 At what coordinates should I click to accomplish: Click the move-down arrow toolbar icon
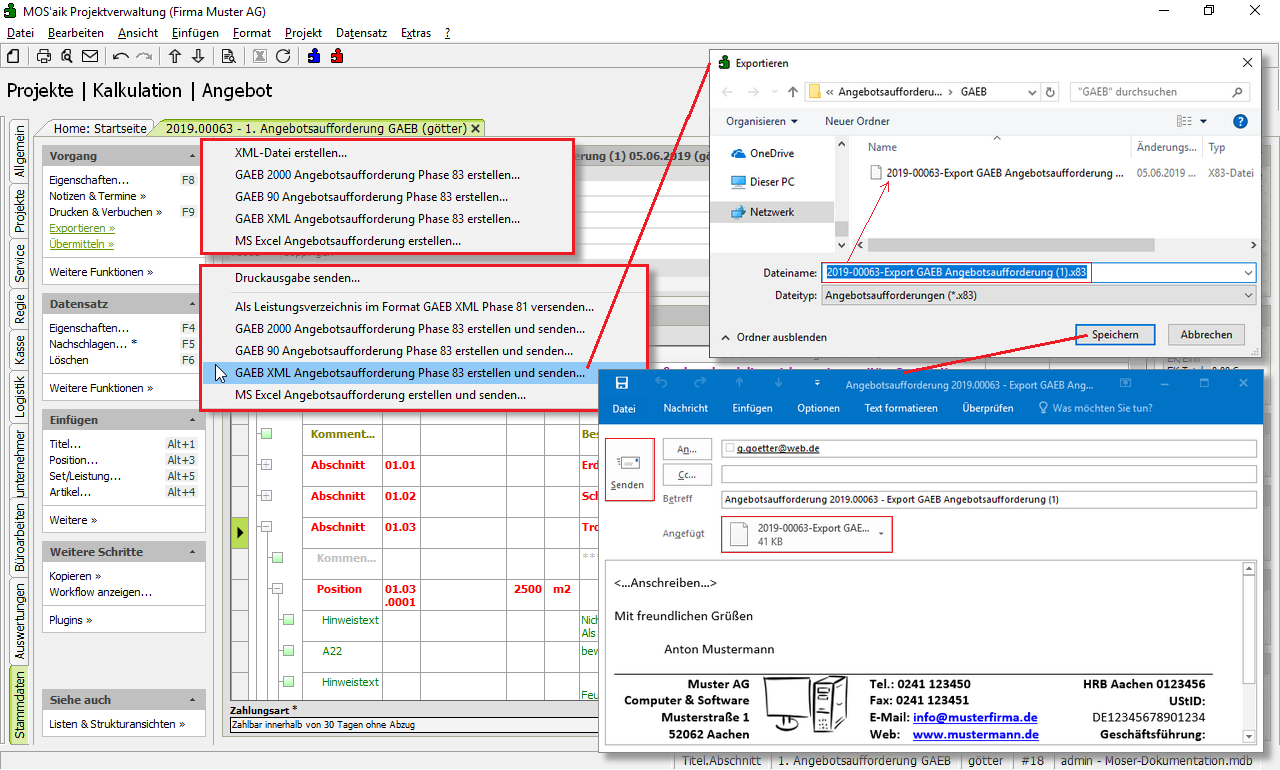coord(198,56)
